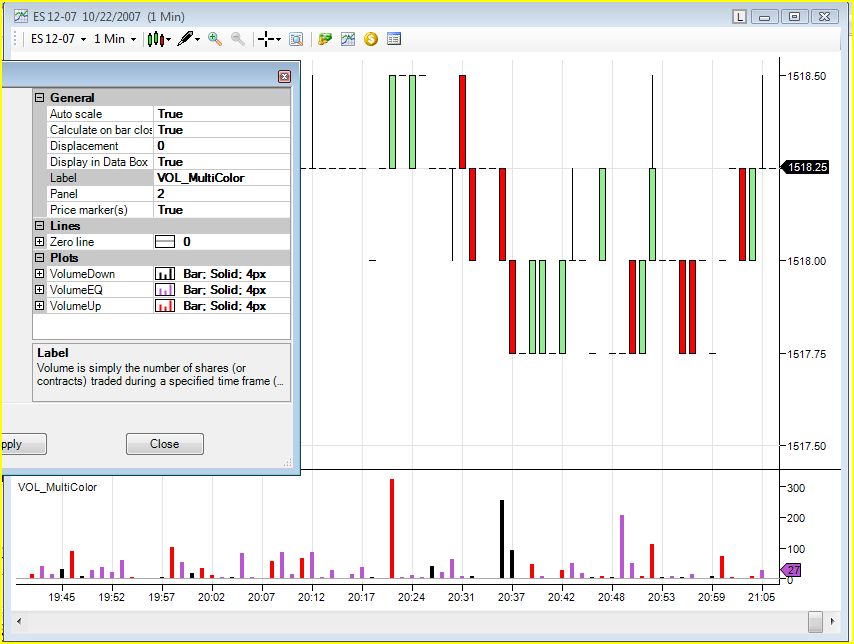Open the ES 12-07 instrument dropdown
This screenshot has width=854, height=644.
pyautogui.click(x=59, y=39)
